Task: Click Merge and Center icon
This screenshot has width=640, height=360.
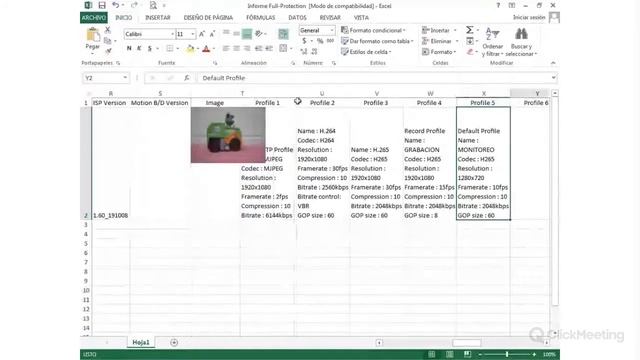Action: tap(283, 49)
